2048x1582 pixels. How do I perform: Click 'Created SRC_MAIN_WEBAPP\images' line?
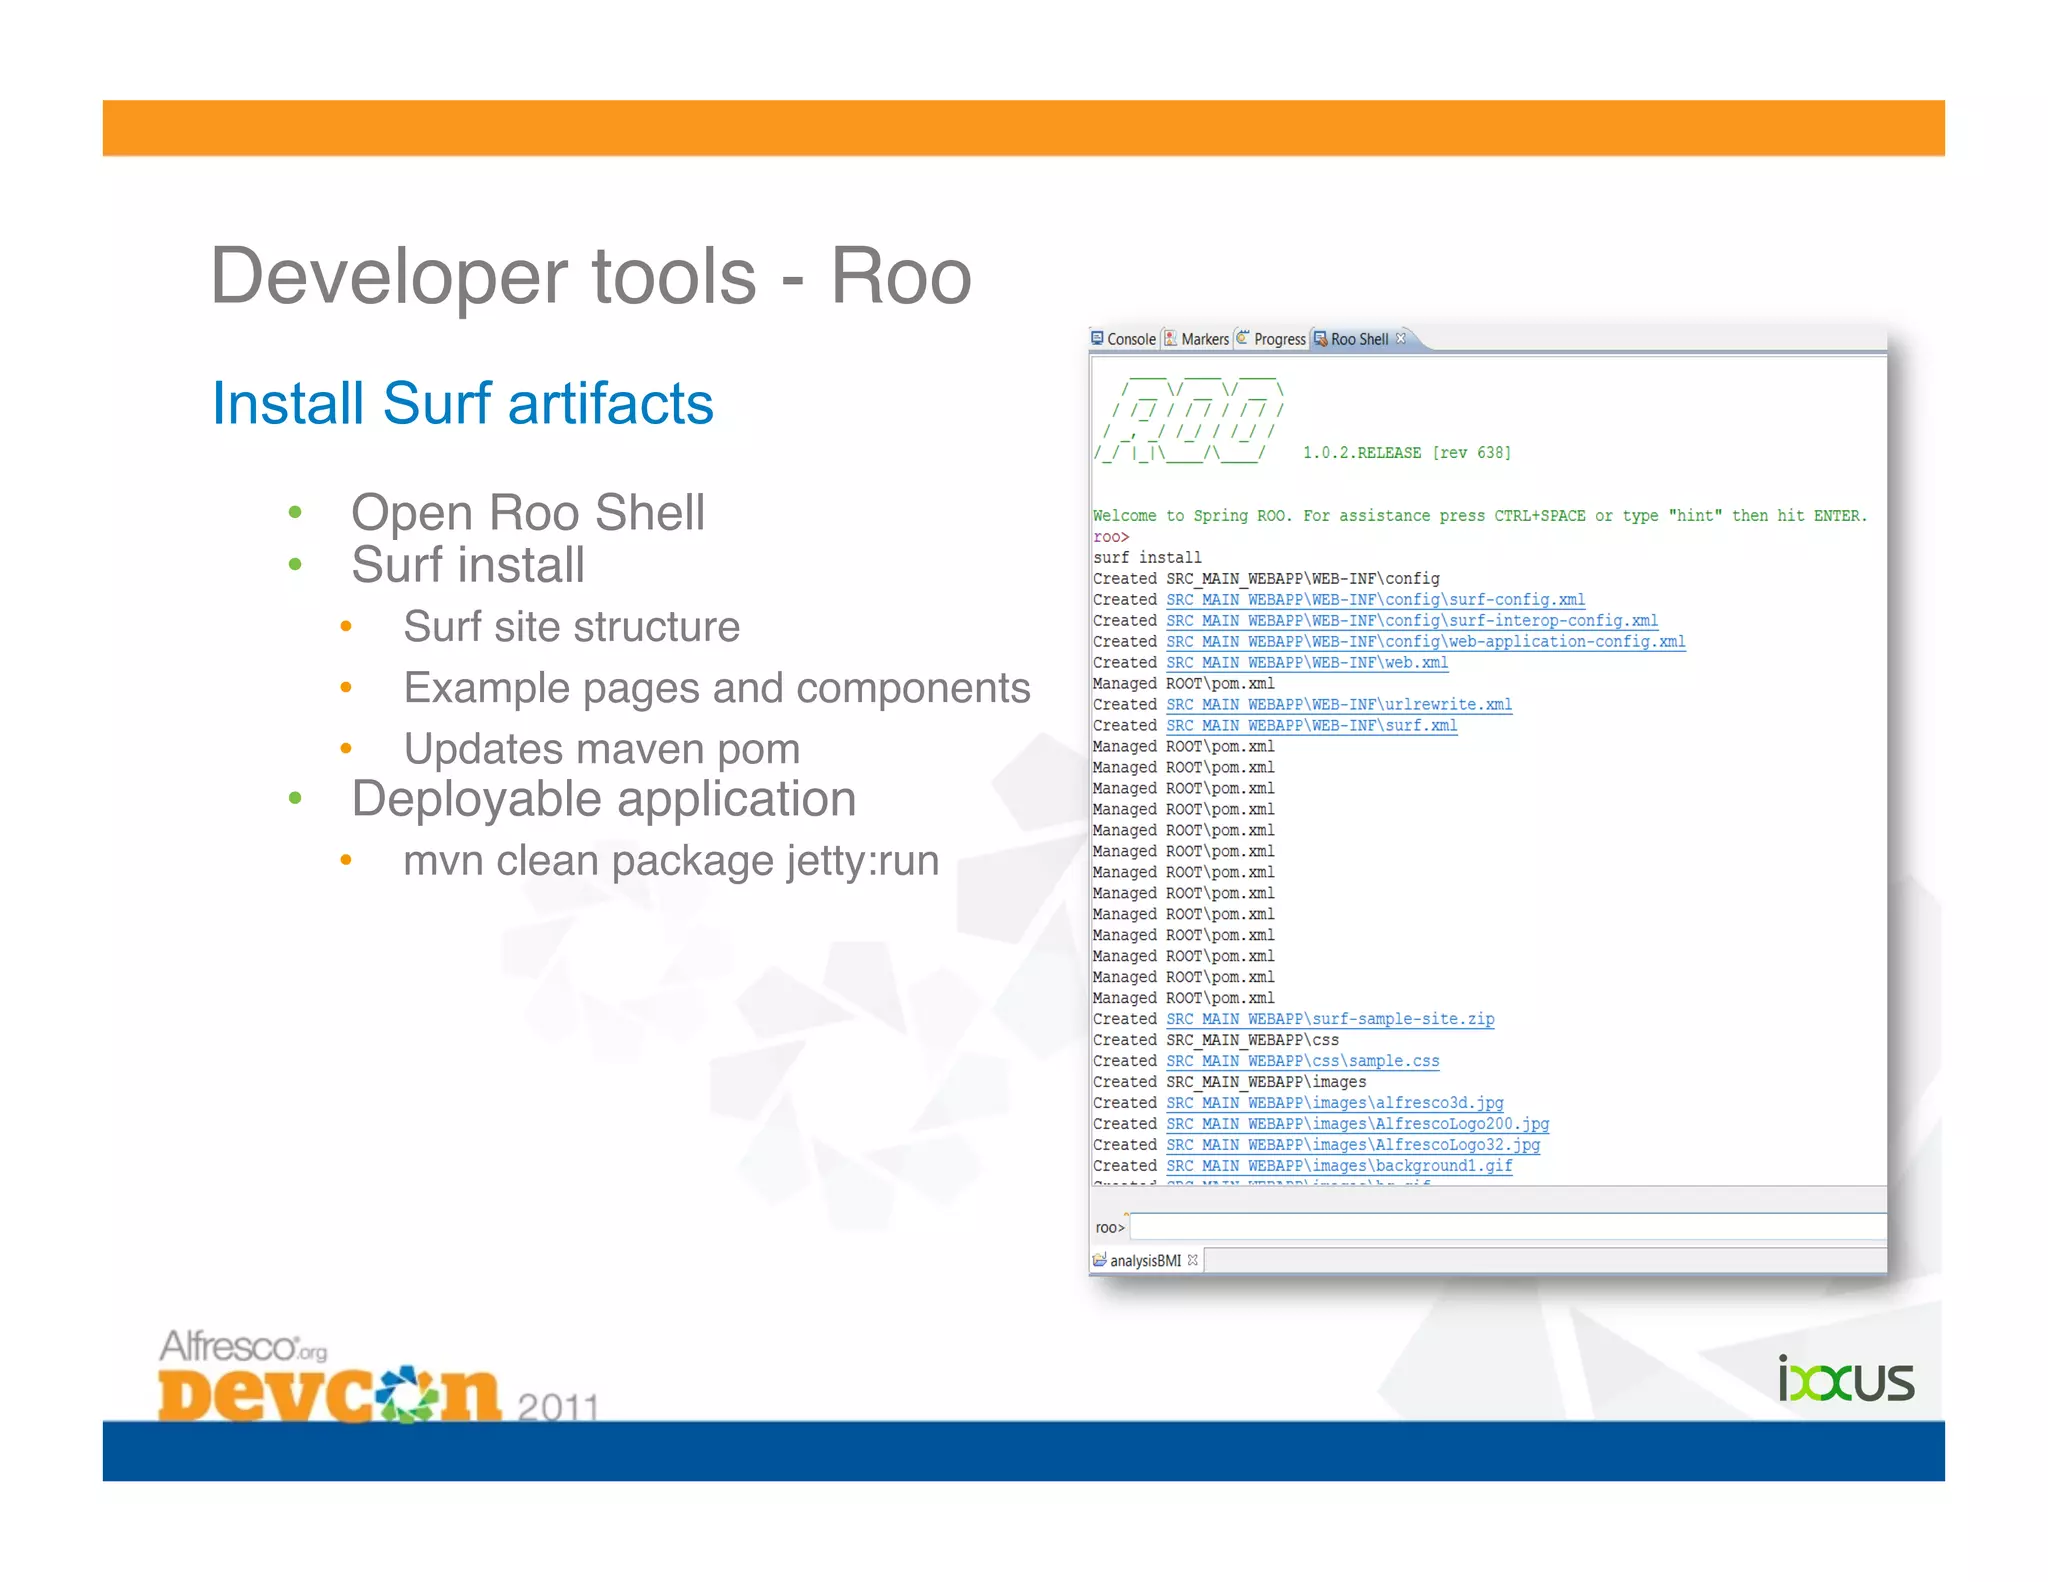(1229, 1082)
